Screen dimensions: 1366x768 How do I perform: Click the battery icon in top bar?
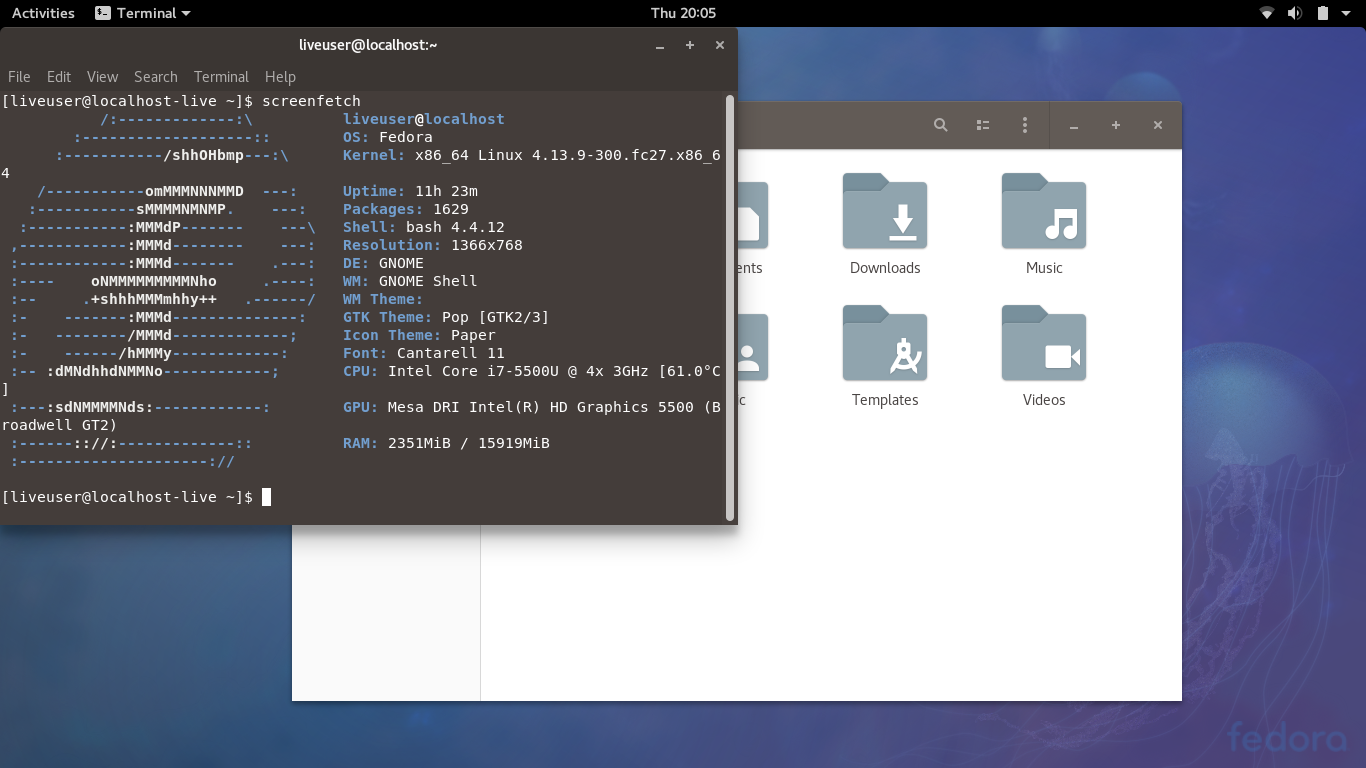(x=1322, y=13)
